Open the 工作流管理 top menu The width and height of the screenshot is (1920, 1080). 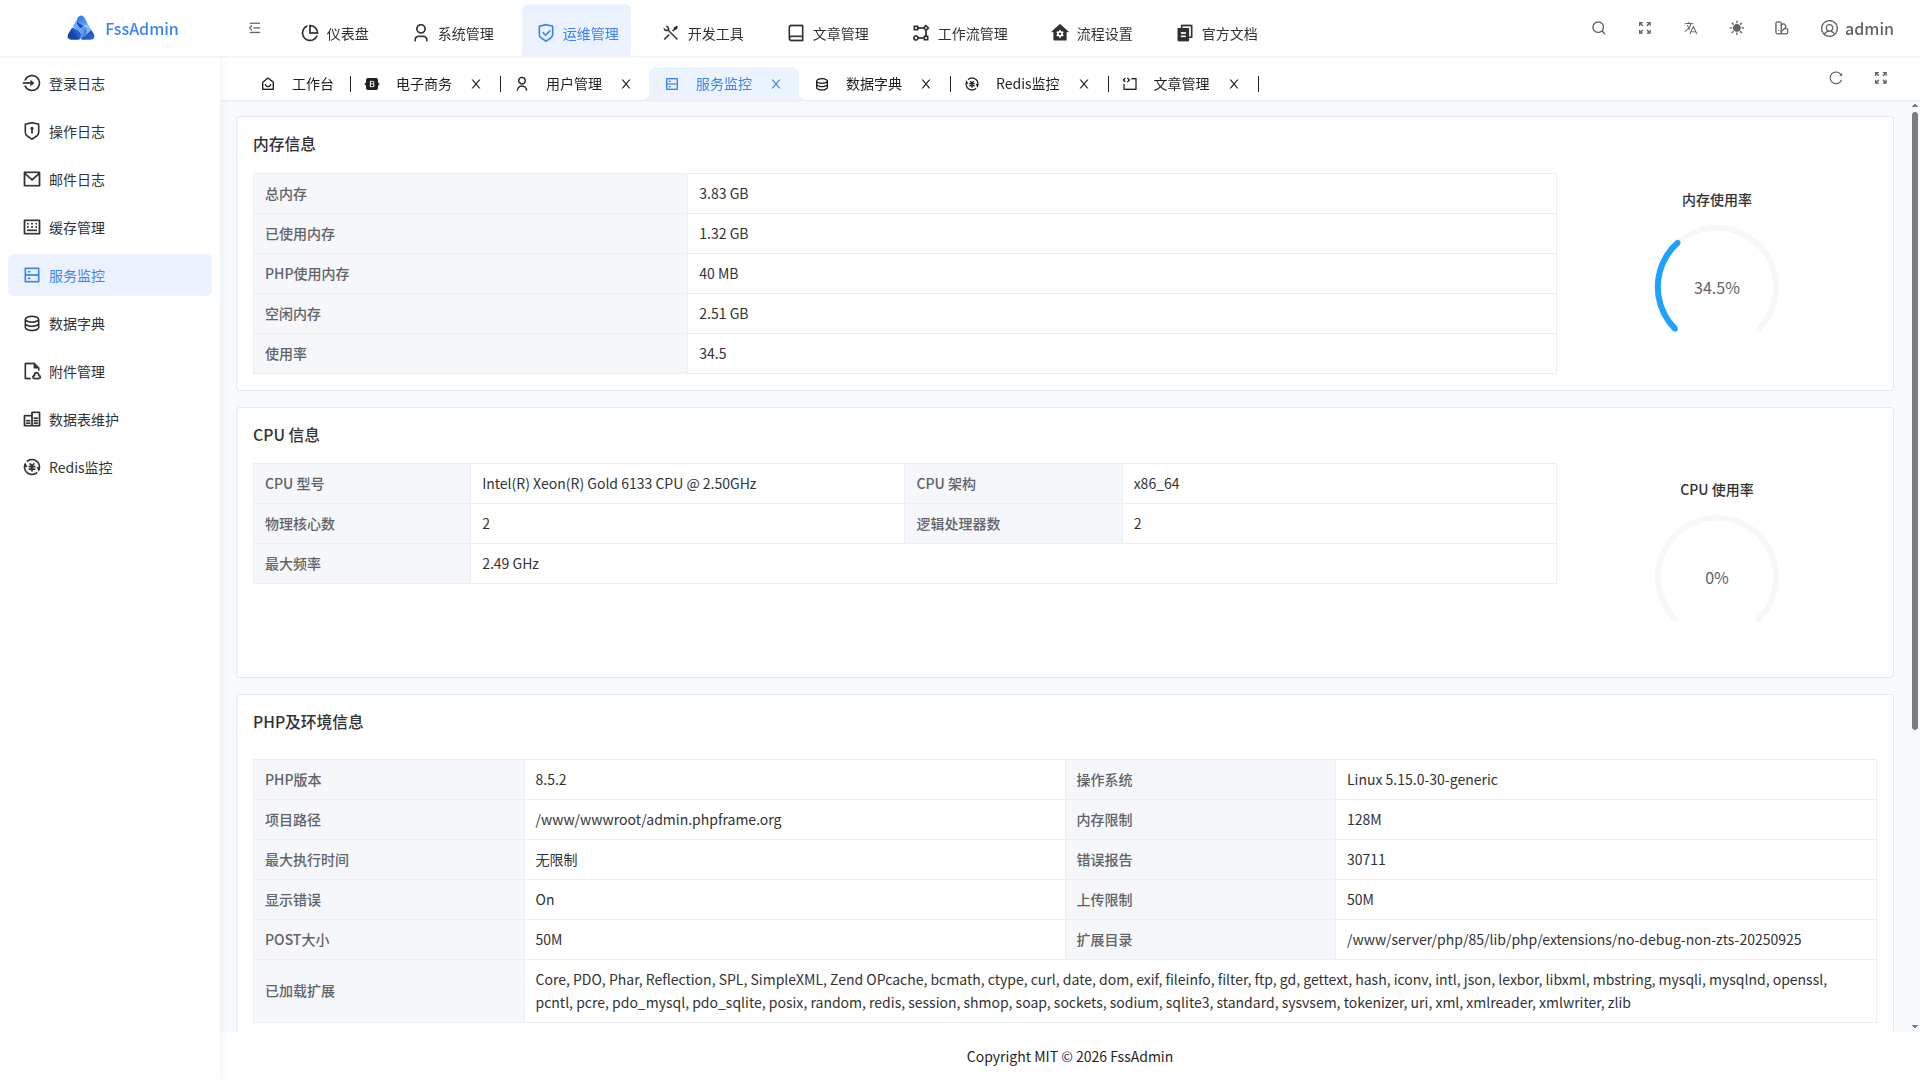click(960, 34)
